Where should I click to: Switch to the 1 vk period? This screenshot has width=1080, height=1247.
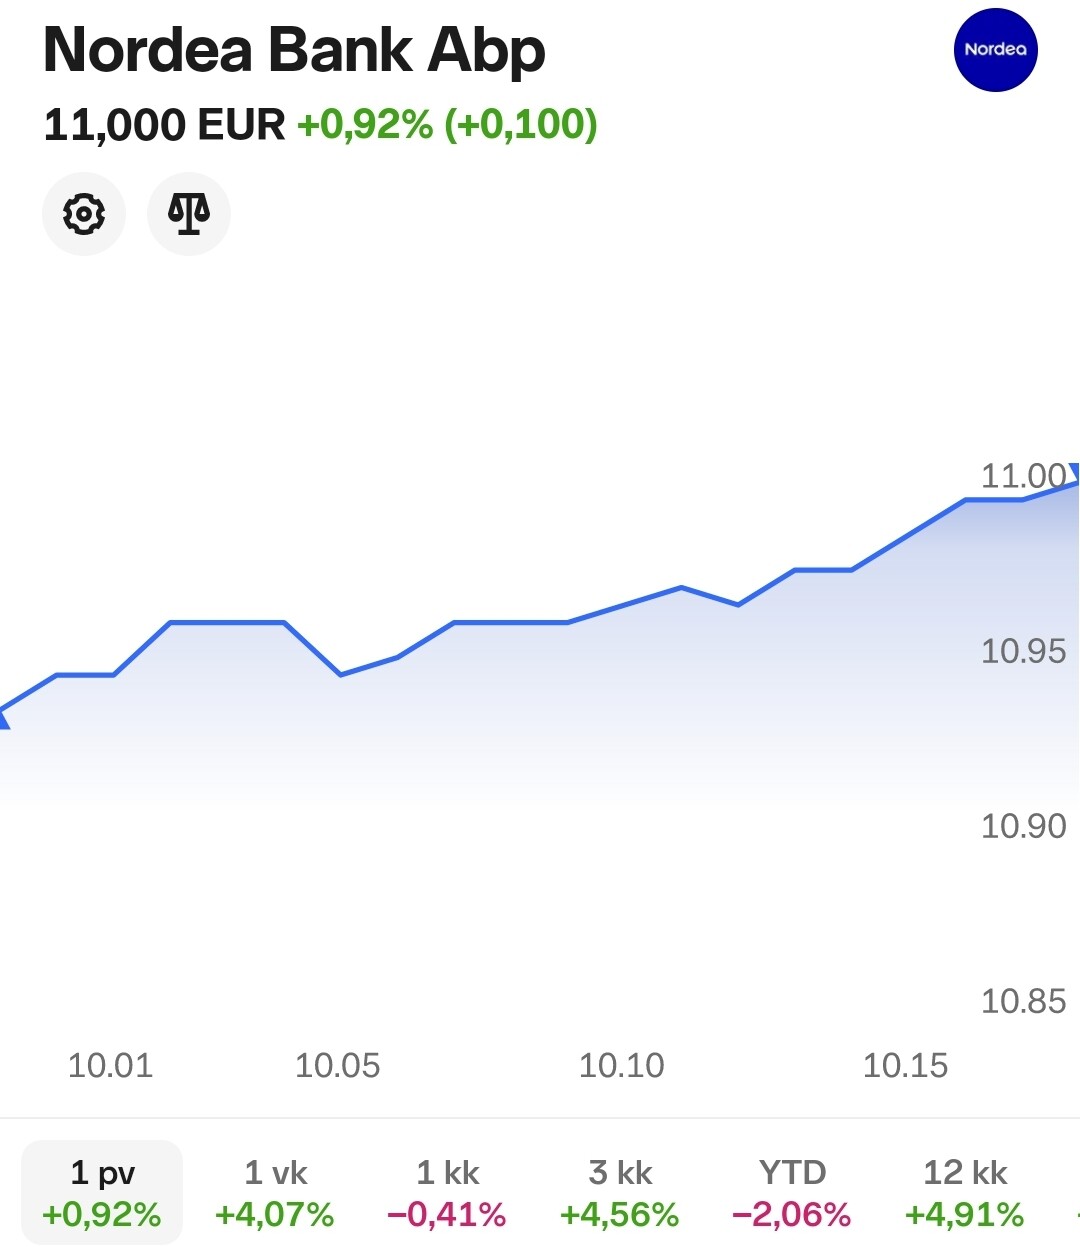click(275, 1193)
